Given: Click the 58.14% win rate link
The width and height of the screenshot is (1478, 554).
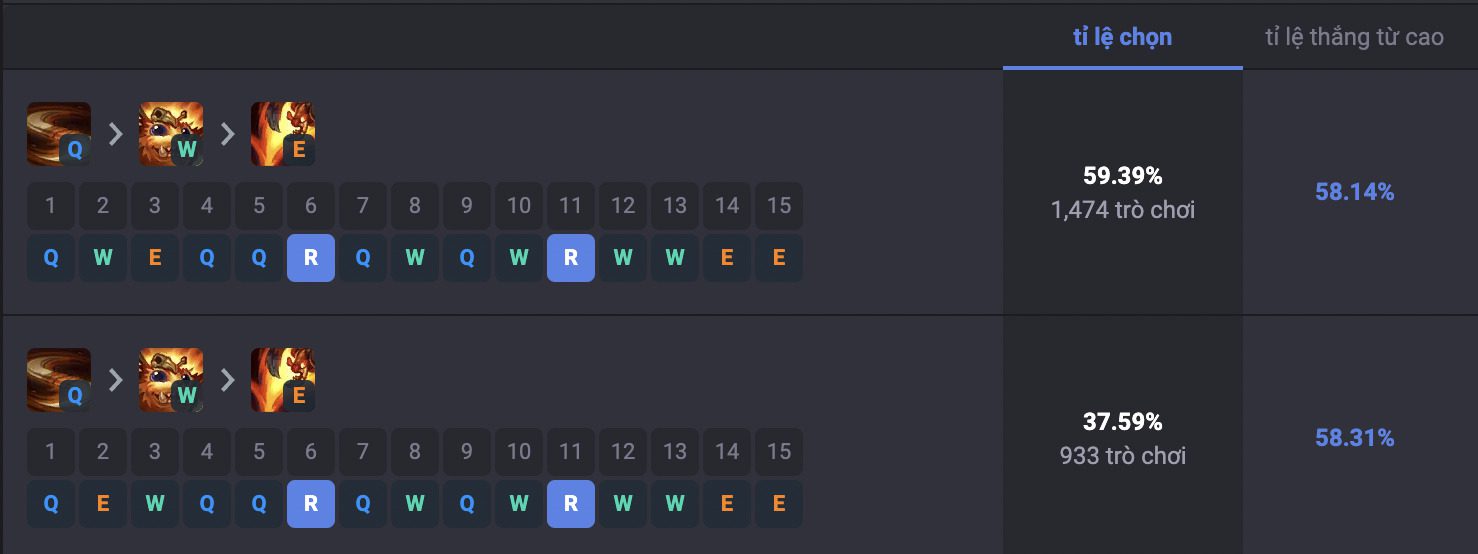Looking at the screenshot, I should (1355, 192).
